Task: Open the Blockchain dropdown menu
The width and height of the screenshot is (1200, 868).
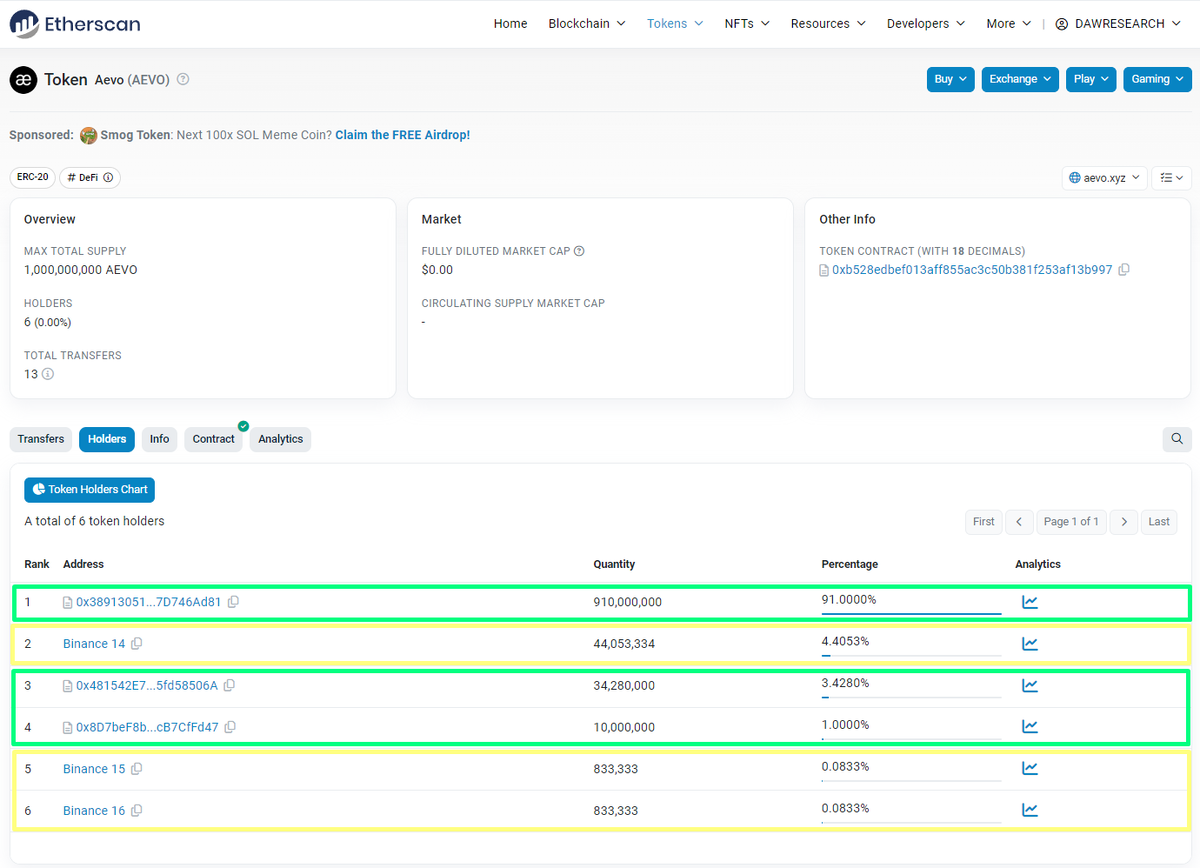Action: coord(587,23)
